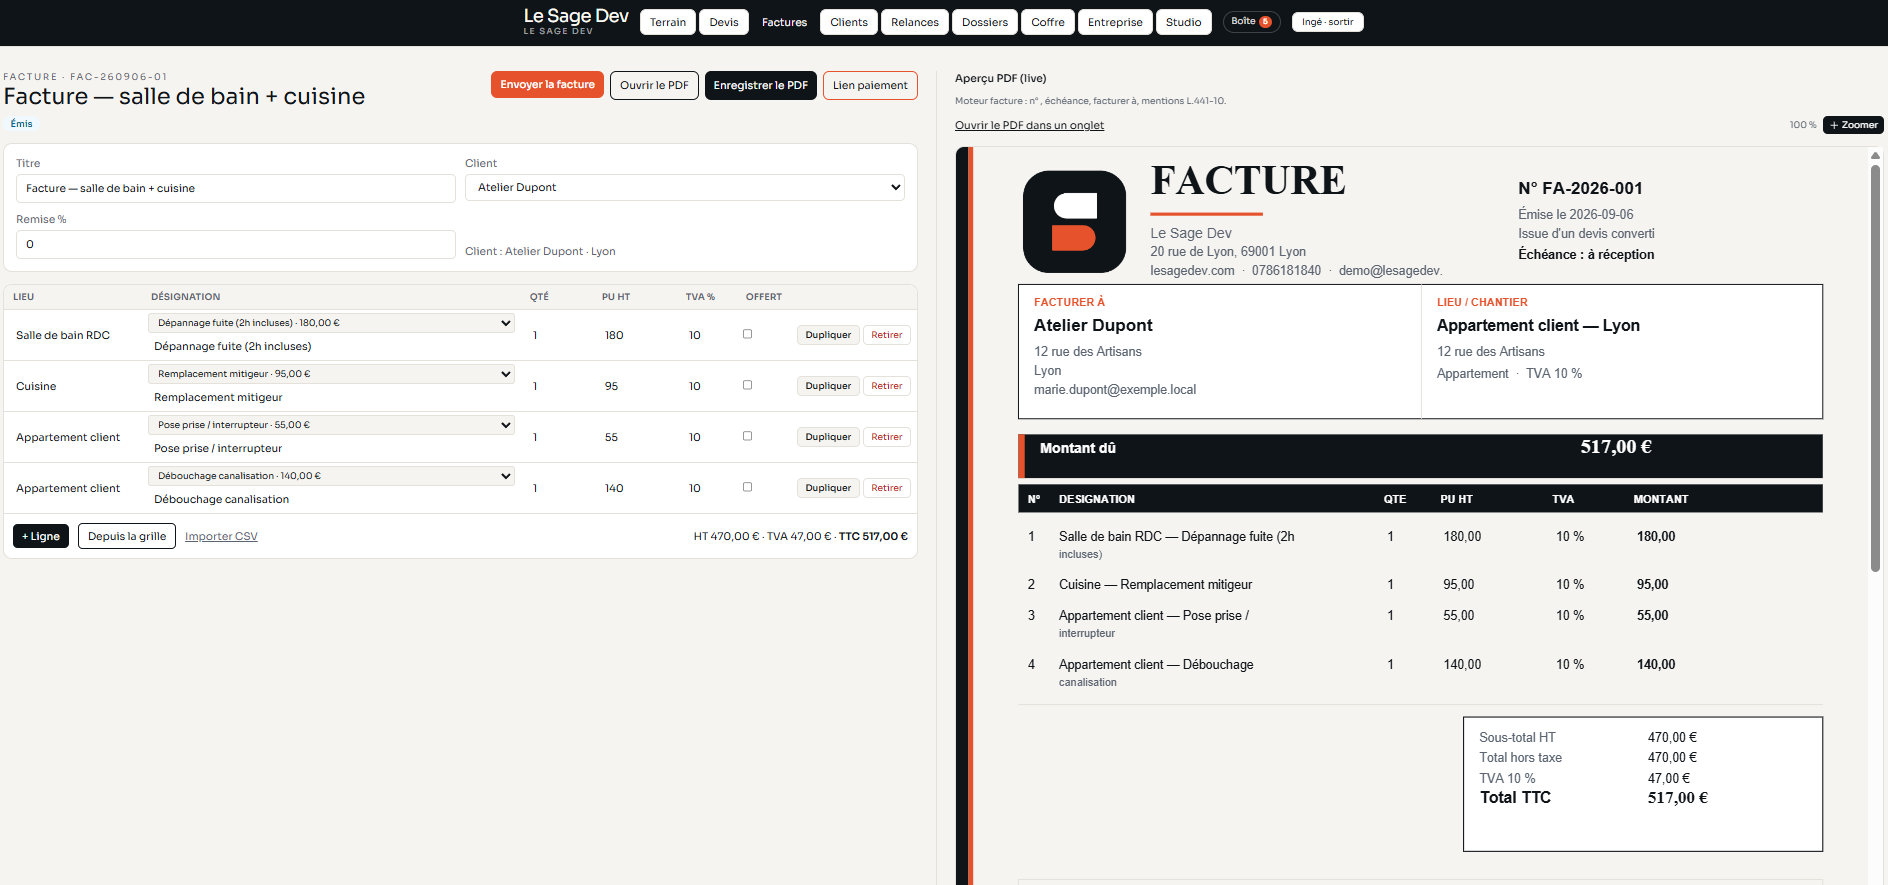This screenshot has width=1888, height=885.
Task: Toggle Offert checkbox for Débouchage canalisation line
Action: click(747, 487)
